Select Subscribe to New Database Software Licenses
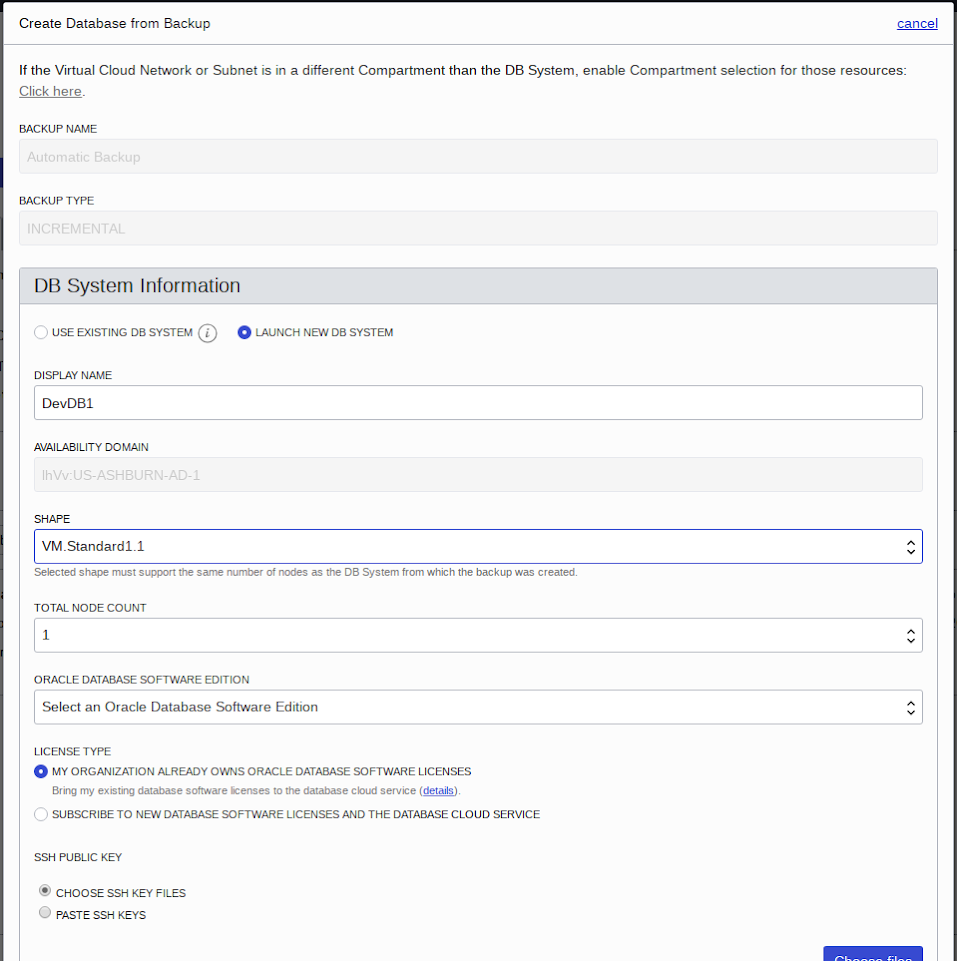This screenshot has width=957, height=961. point(41,815)
